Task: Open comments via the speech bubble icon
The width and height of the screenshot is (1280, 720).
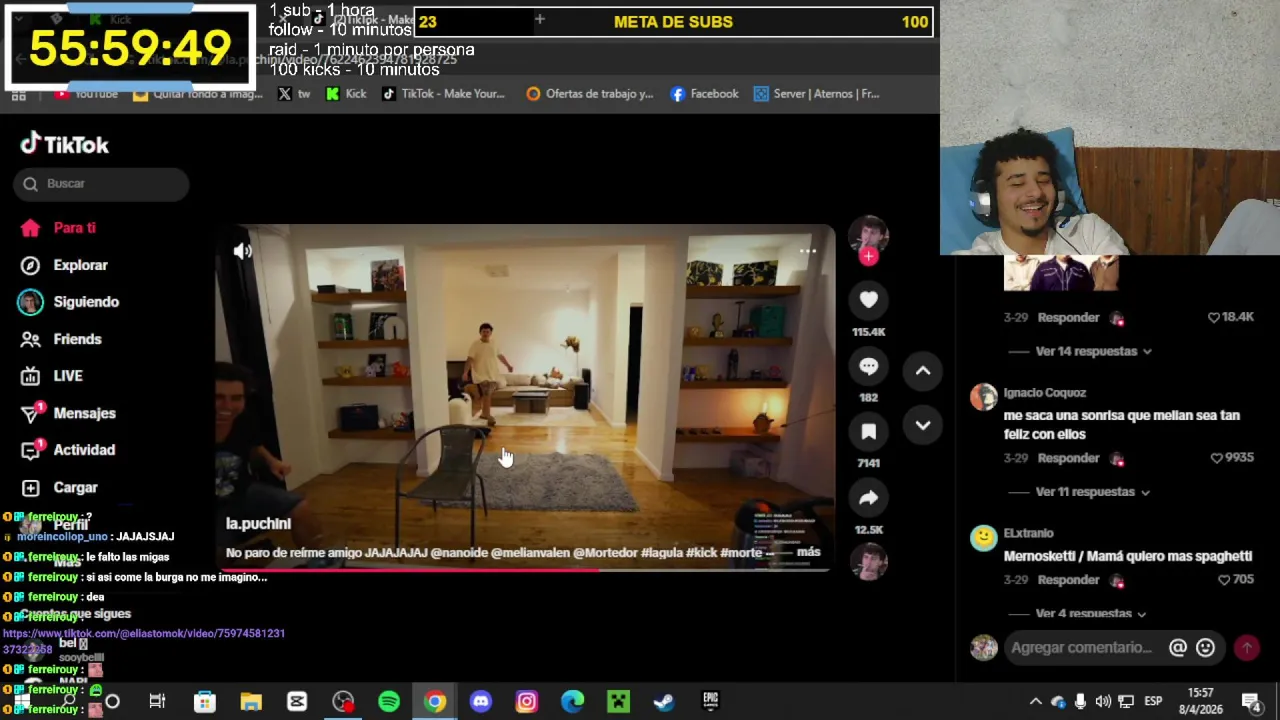Action: pyautogui.click(x=868, y=366)
